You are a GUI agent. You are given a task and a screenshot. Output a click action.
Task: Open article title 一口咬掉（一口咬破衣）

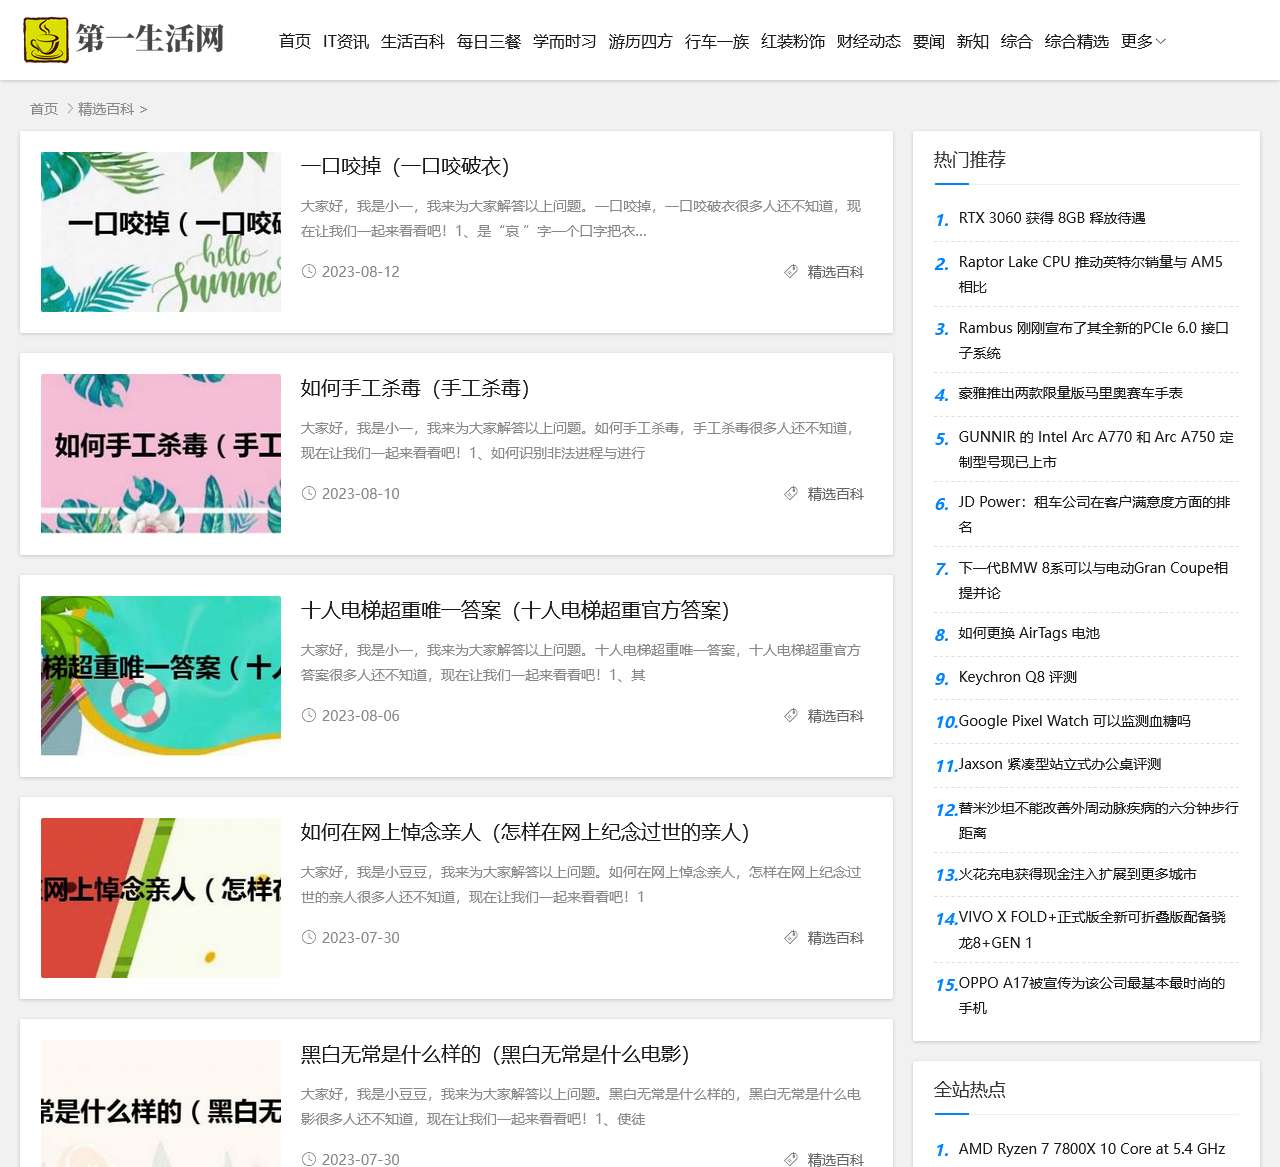[405, 166]
